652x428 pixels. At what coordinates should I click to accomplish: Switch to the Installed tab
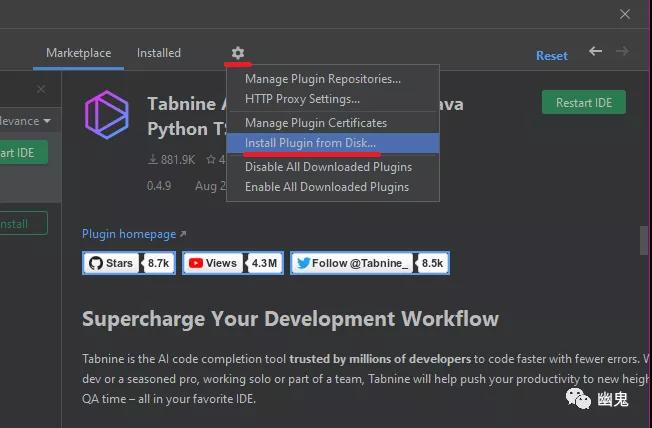pos(159,53)
